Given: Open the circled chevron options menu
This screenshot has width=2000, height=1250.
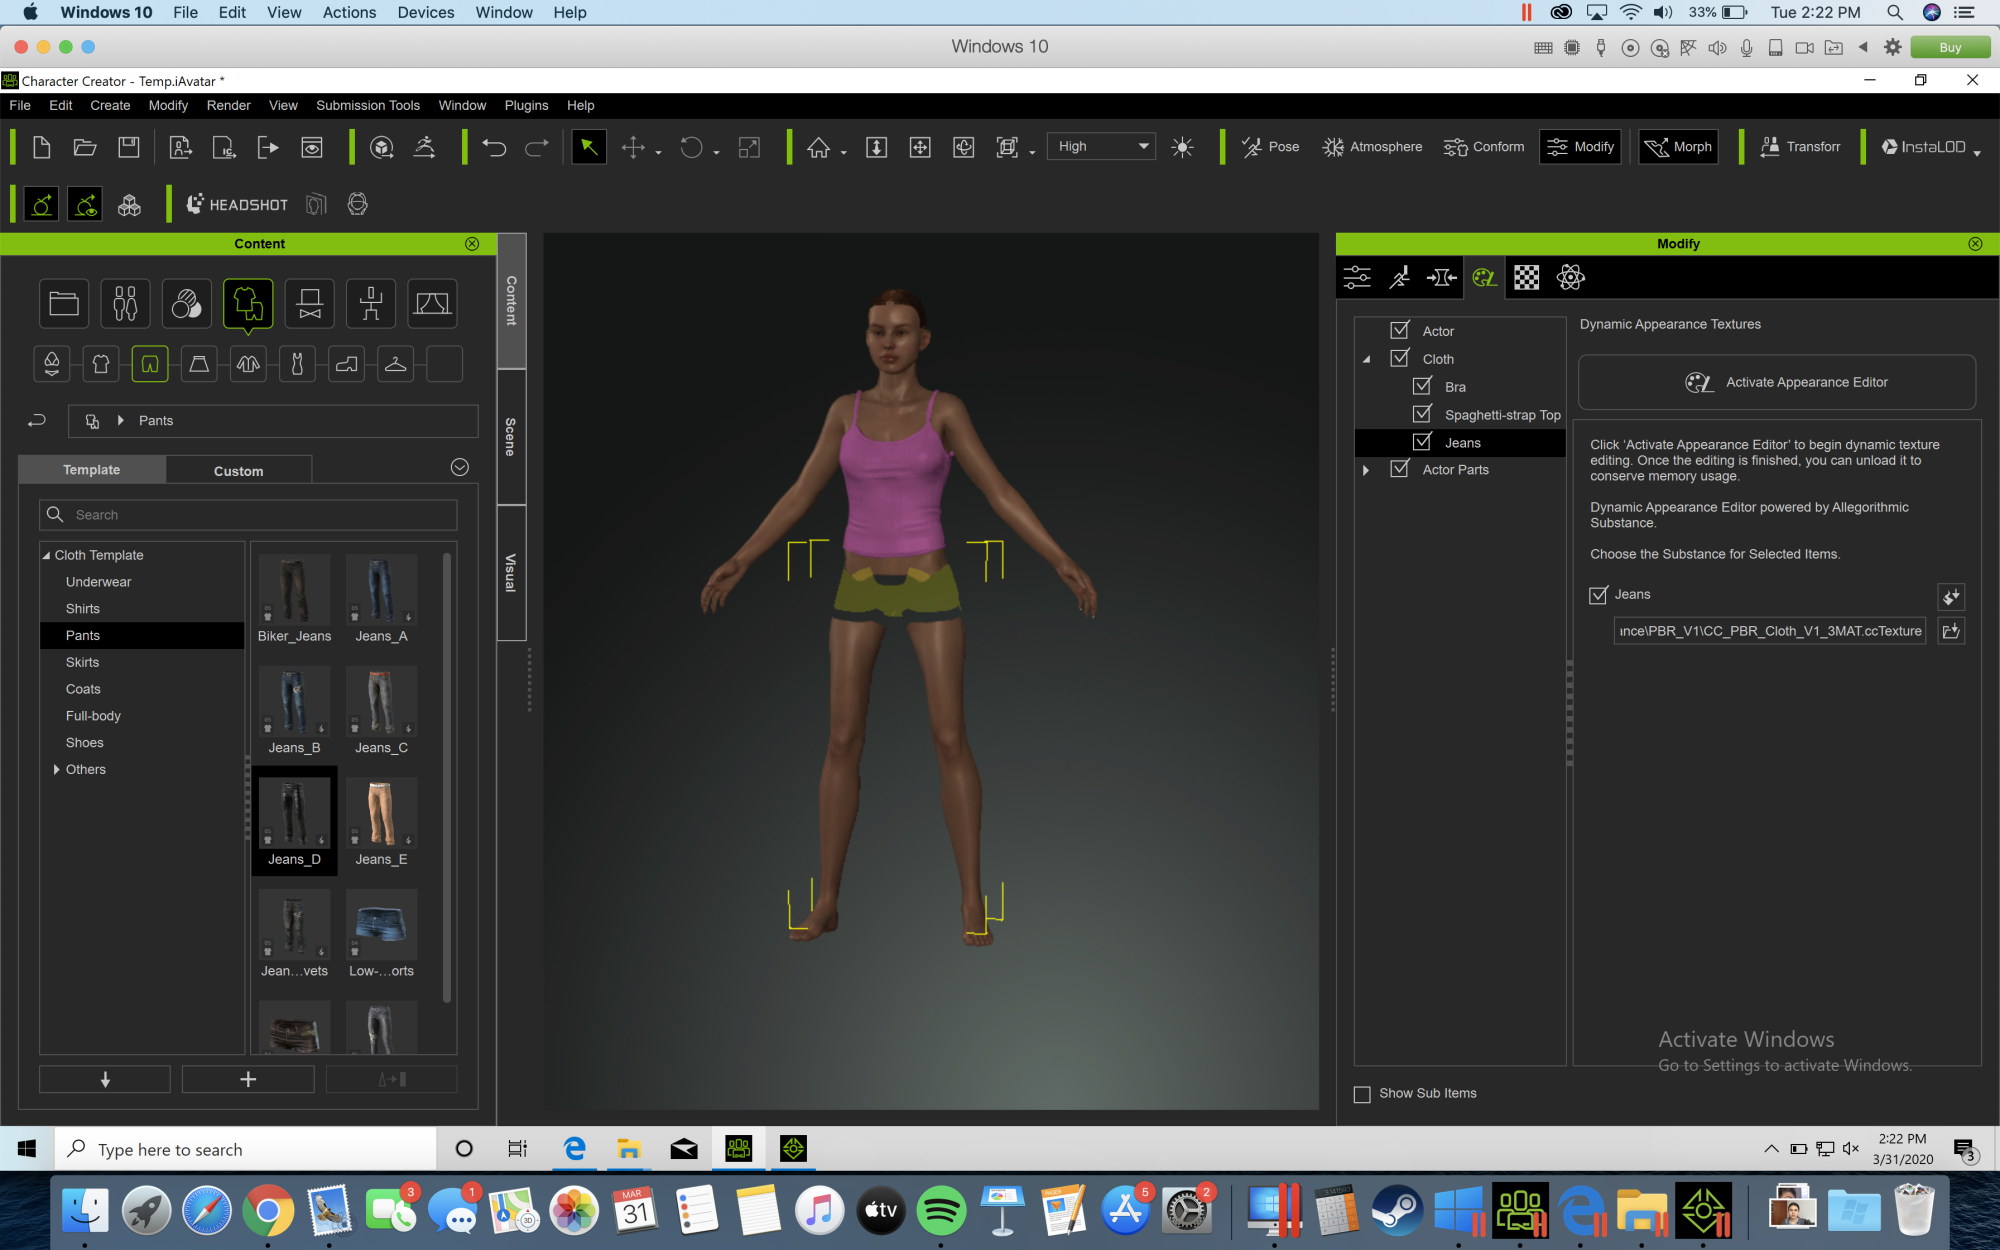Looking at the screenshot, I should [460, 467].
